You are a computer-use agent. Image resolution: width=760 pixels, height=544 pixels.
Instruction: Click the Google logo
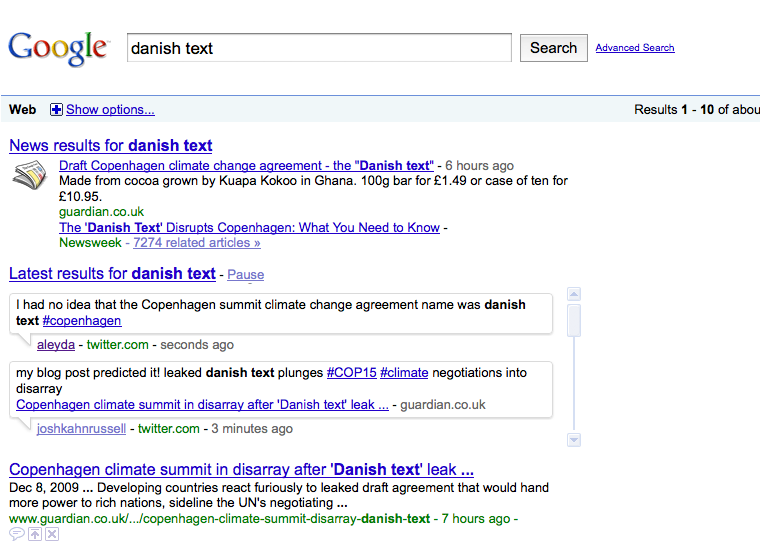point(58,48)
